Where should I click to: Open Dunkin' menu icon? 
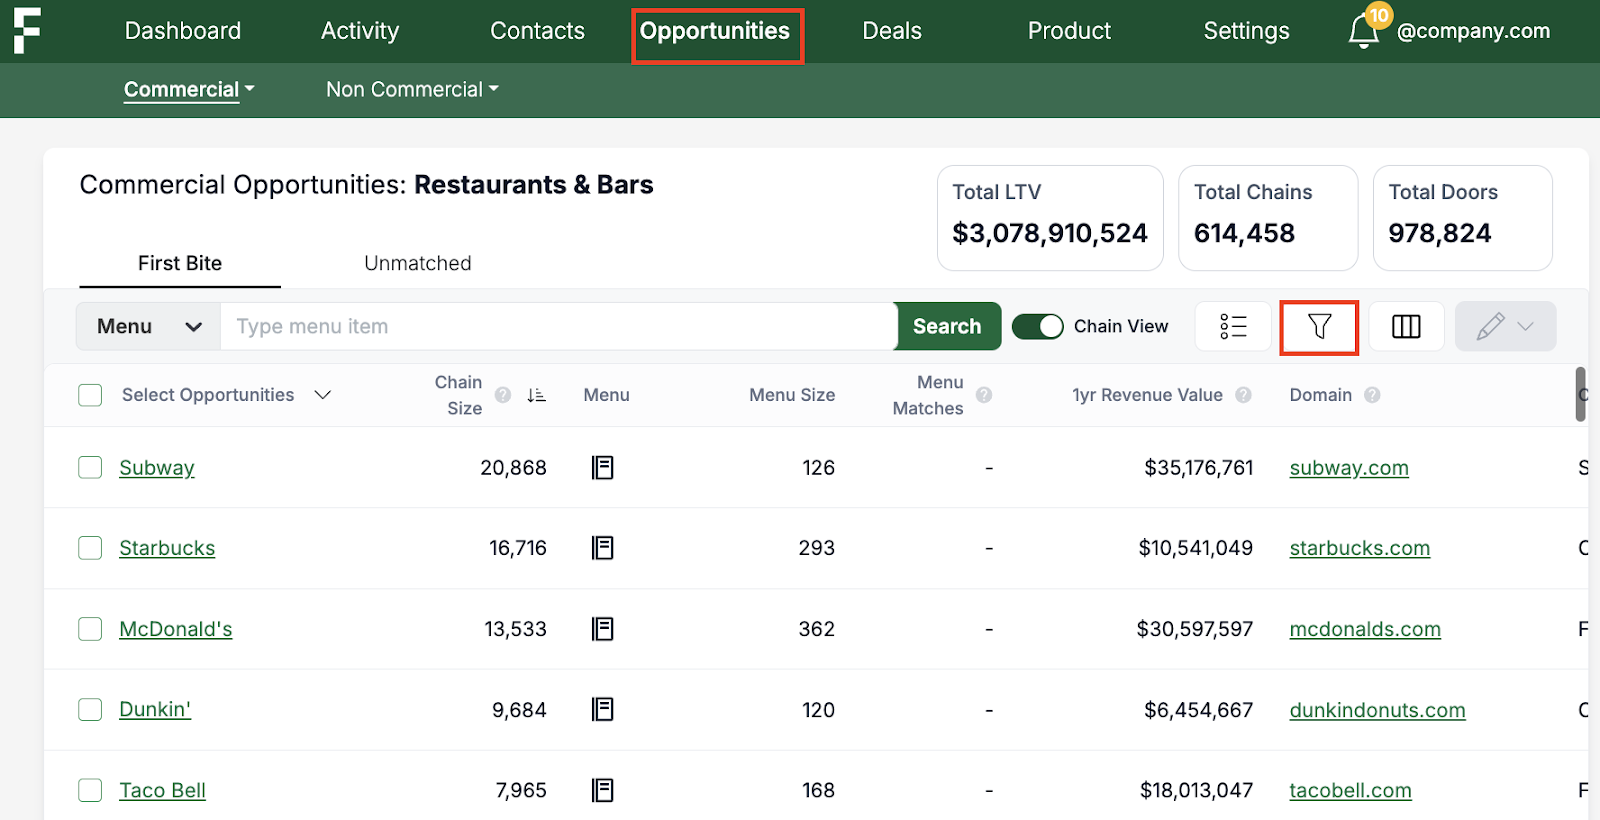[602, 709]
